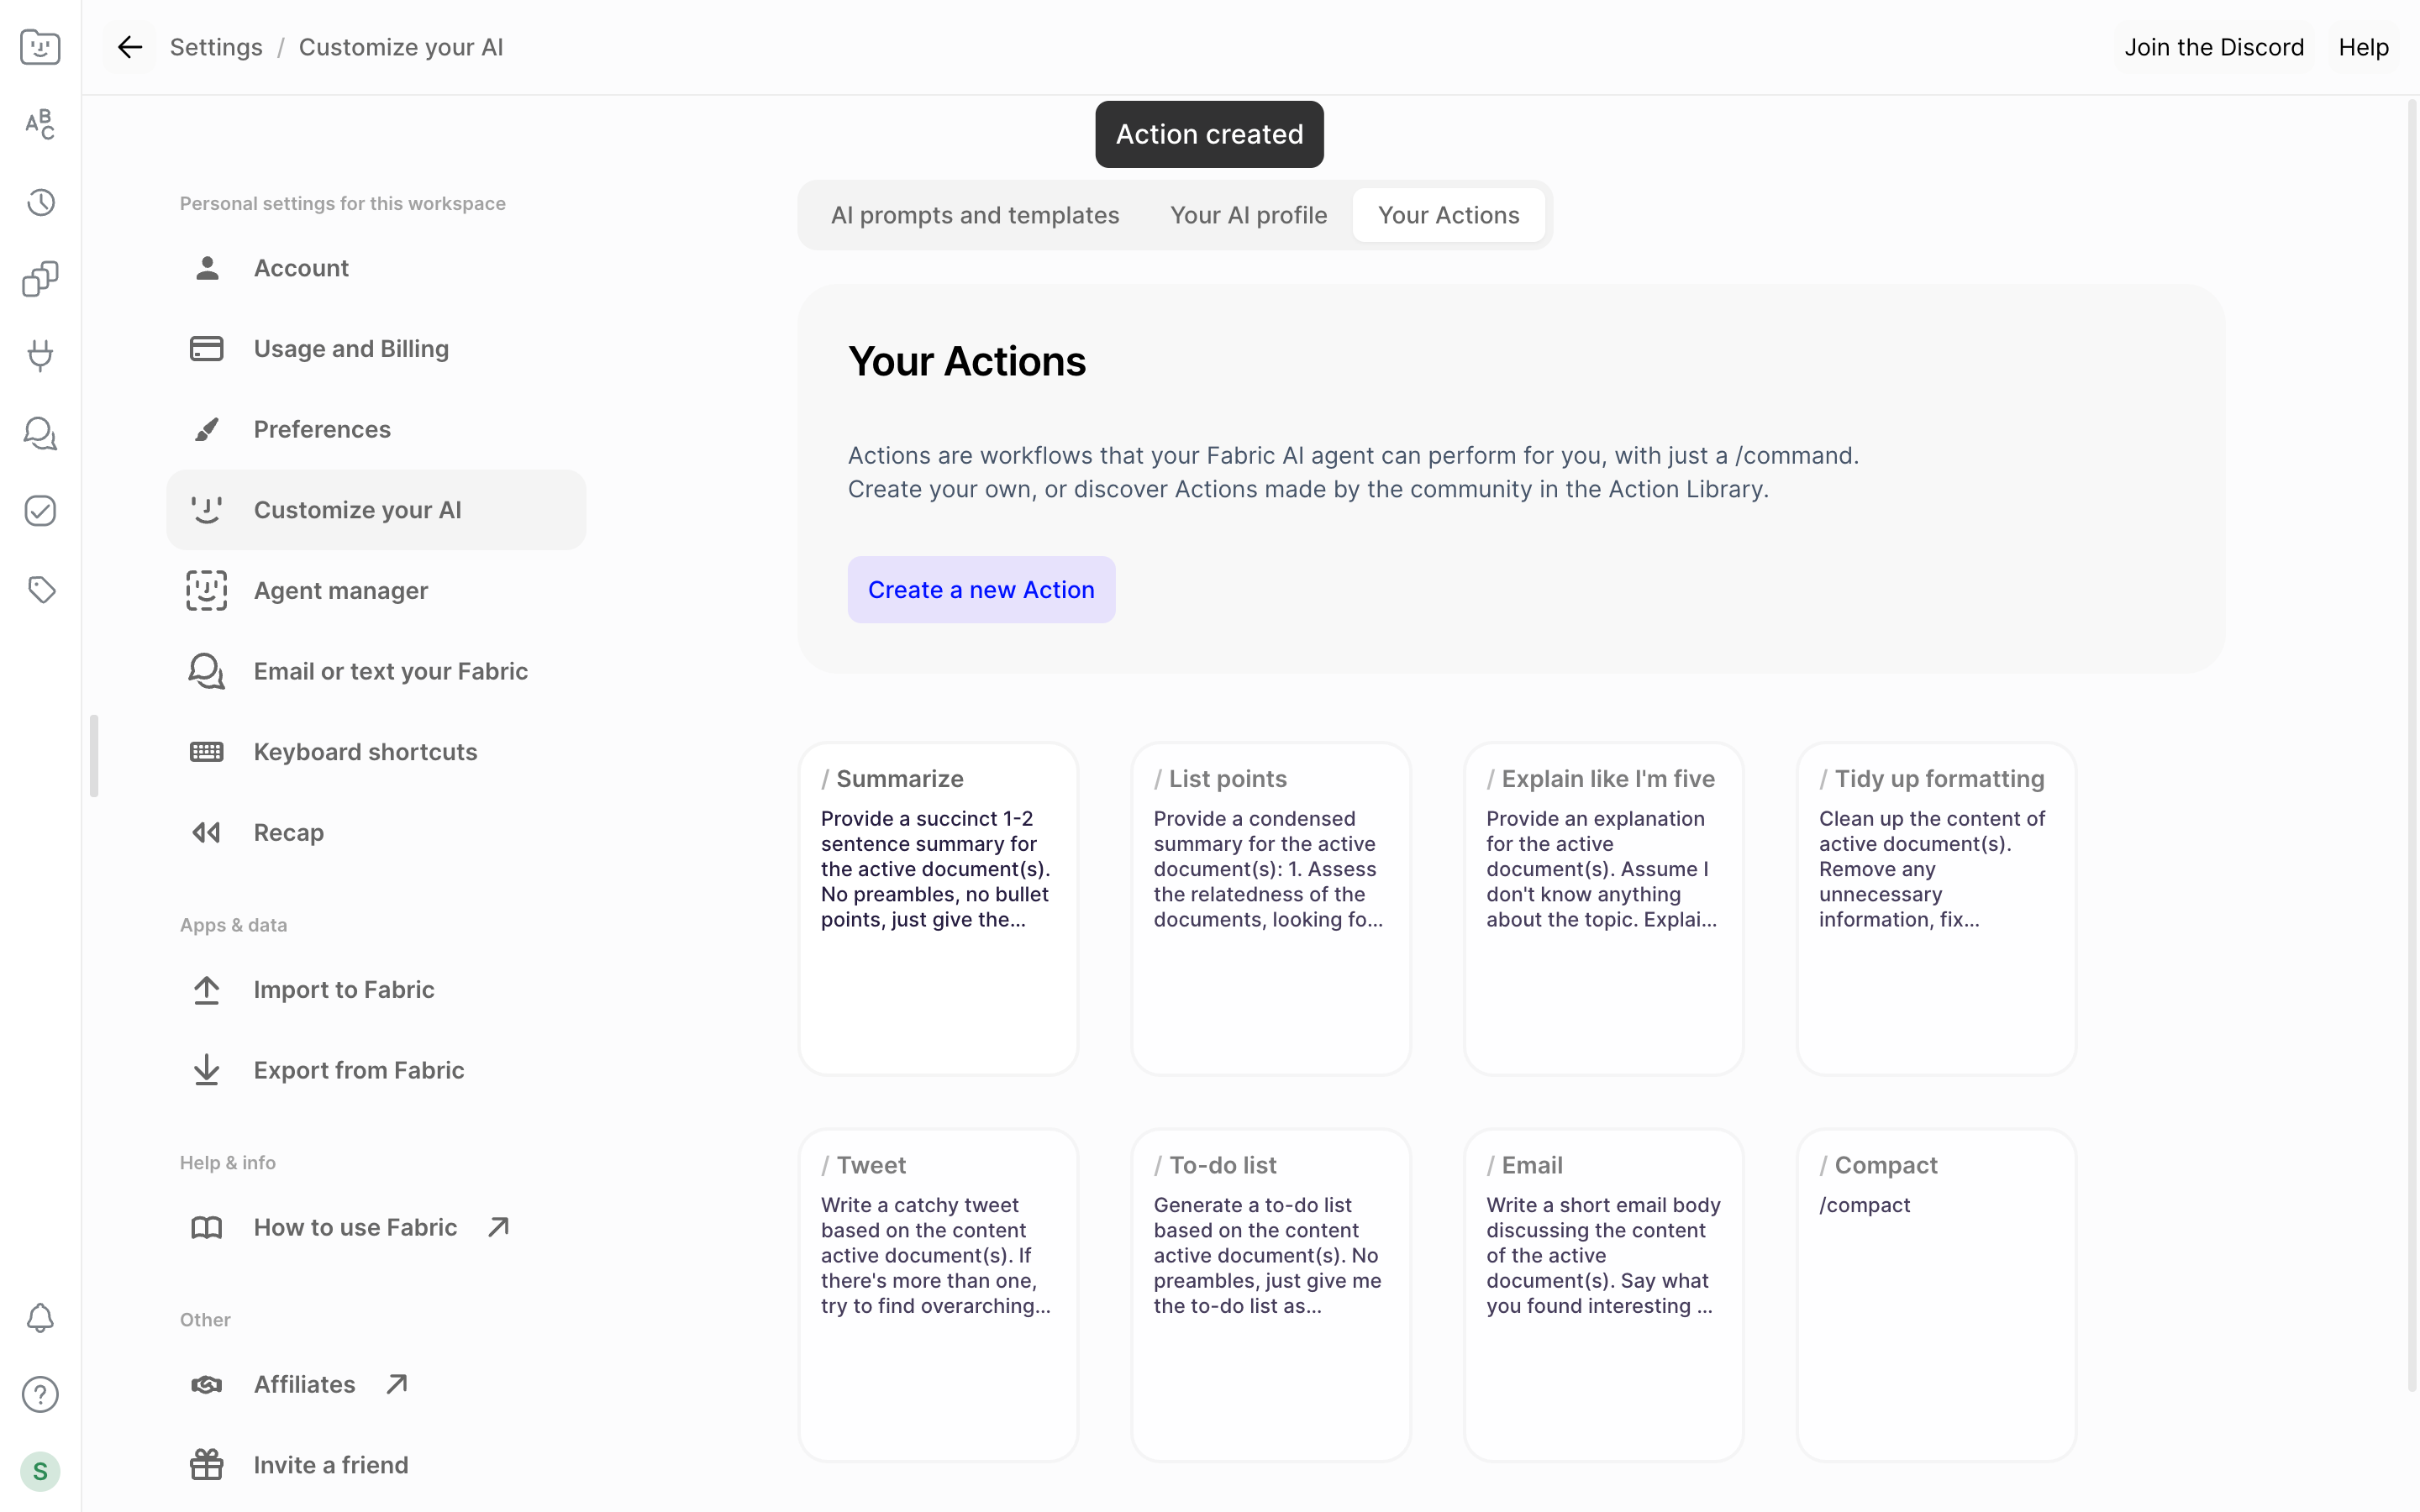Open Import to Fabric
The image size is (2420, 1512).
point(376,990)
